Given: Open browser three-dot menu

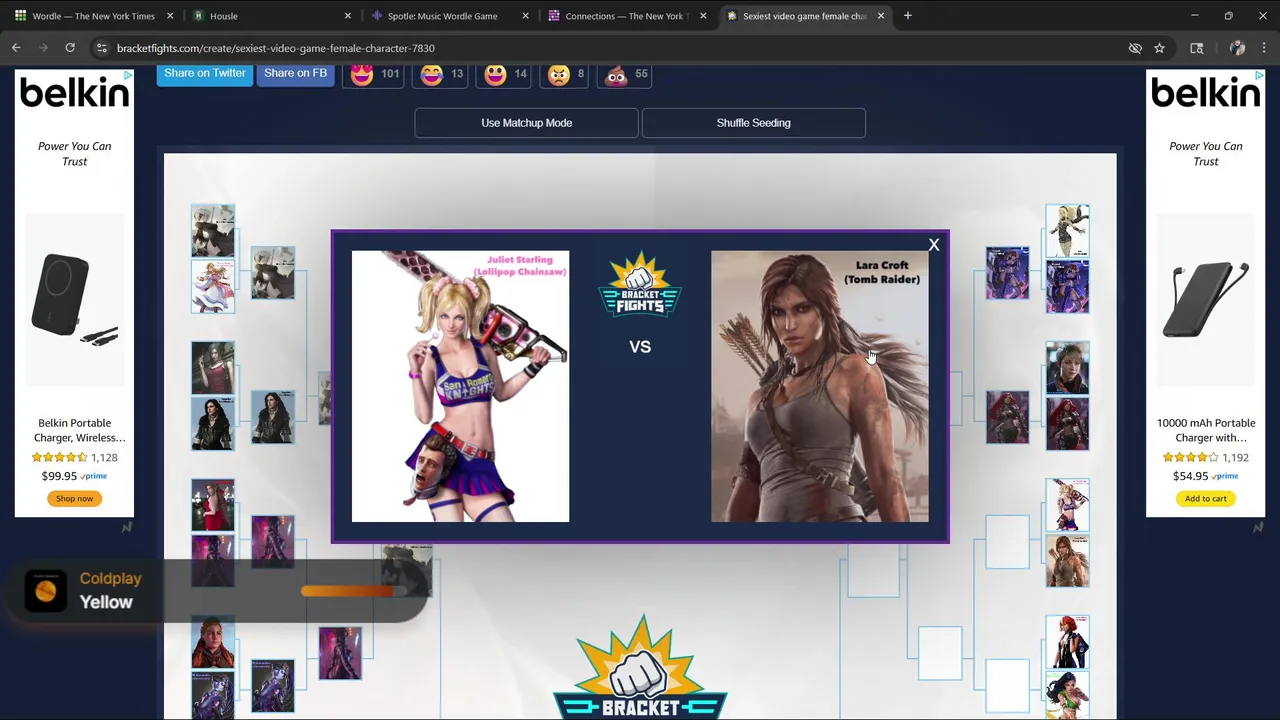Looking at the screenshot, I should pyautogui.click(x=1264, y=48).
